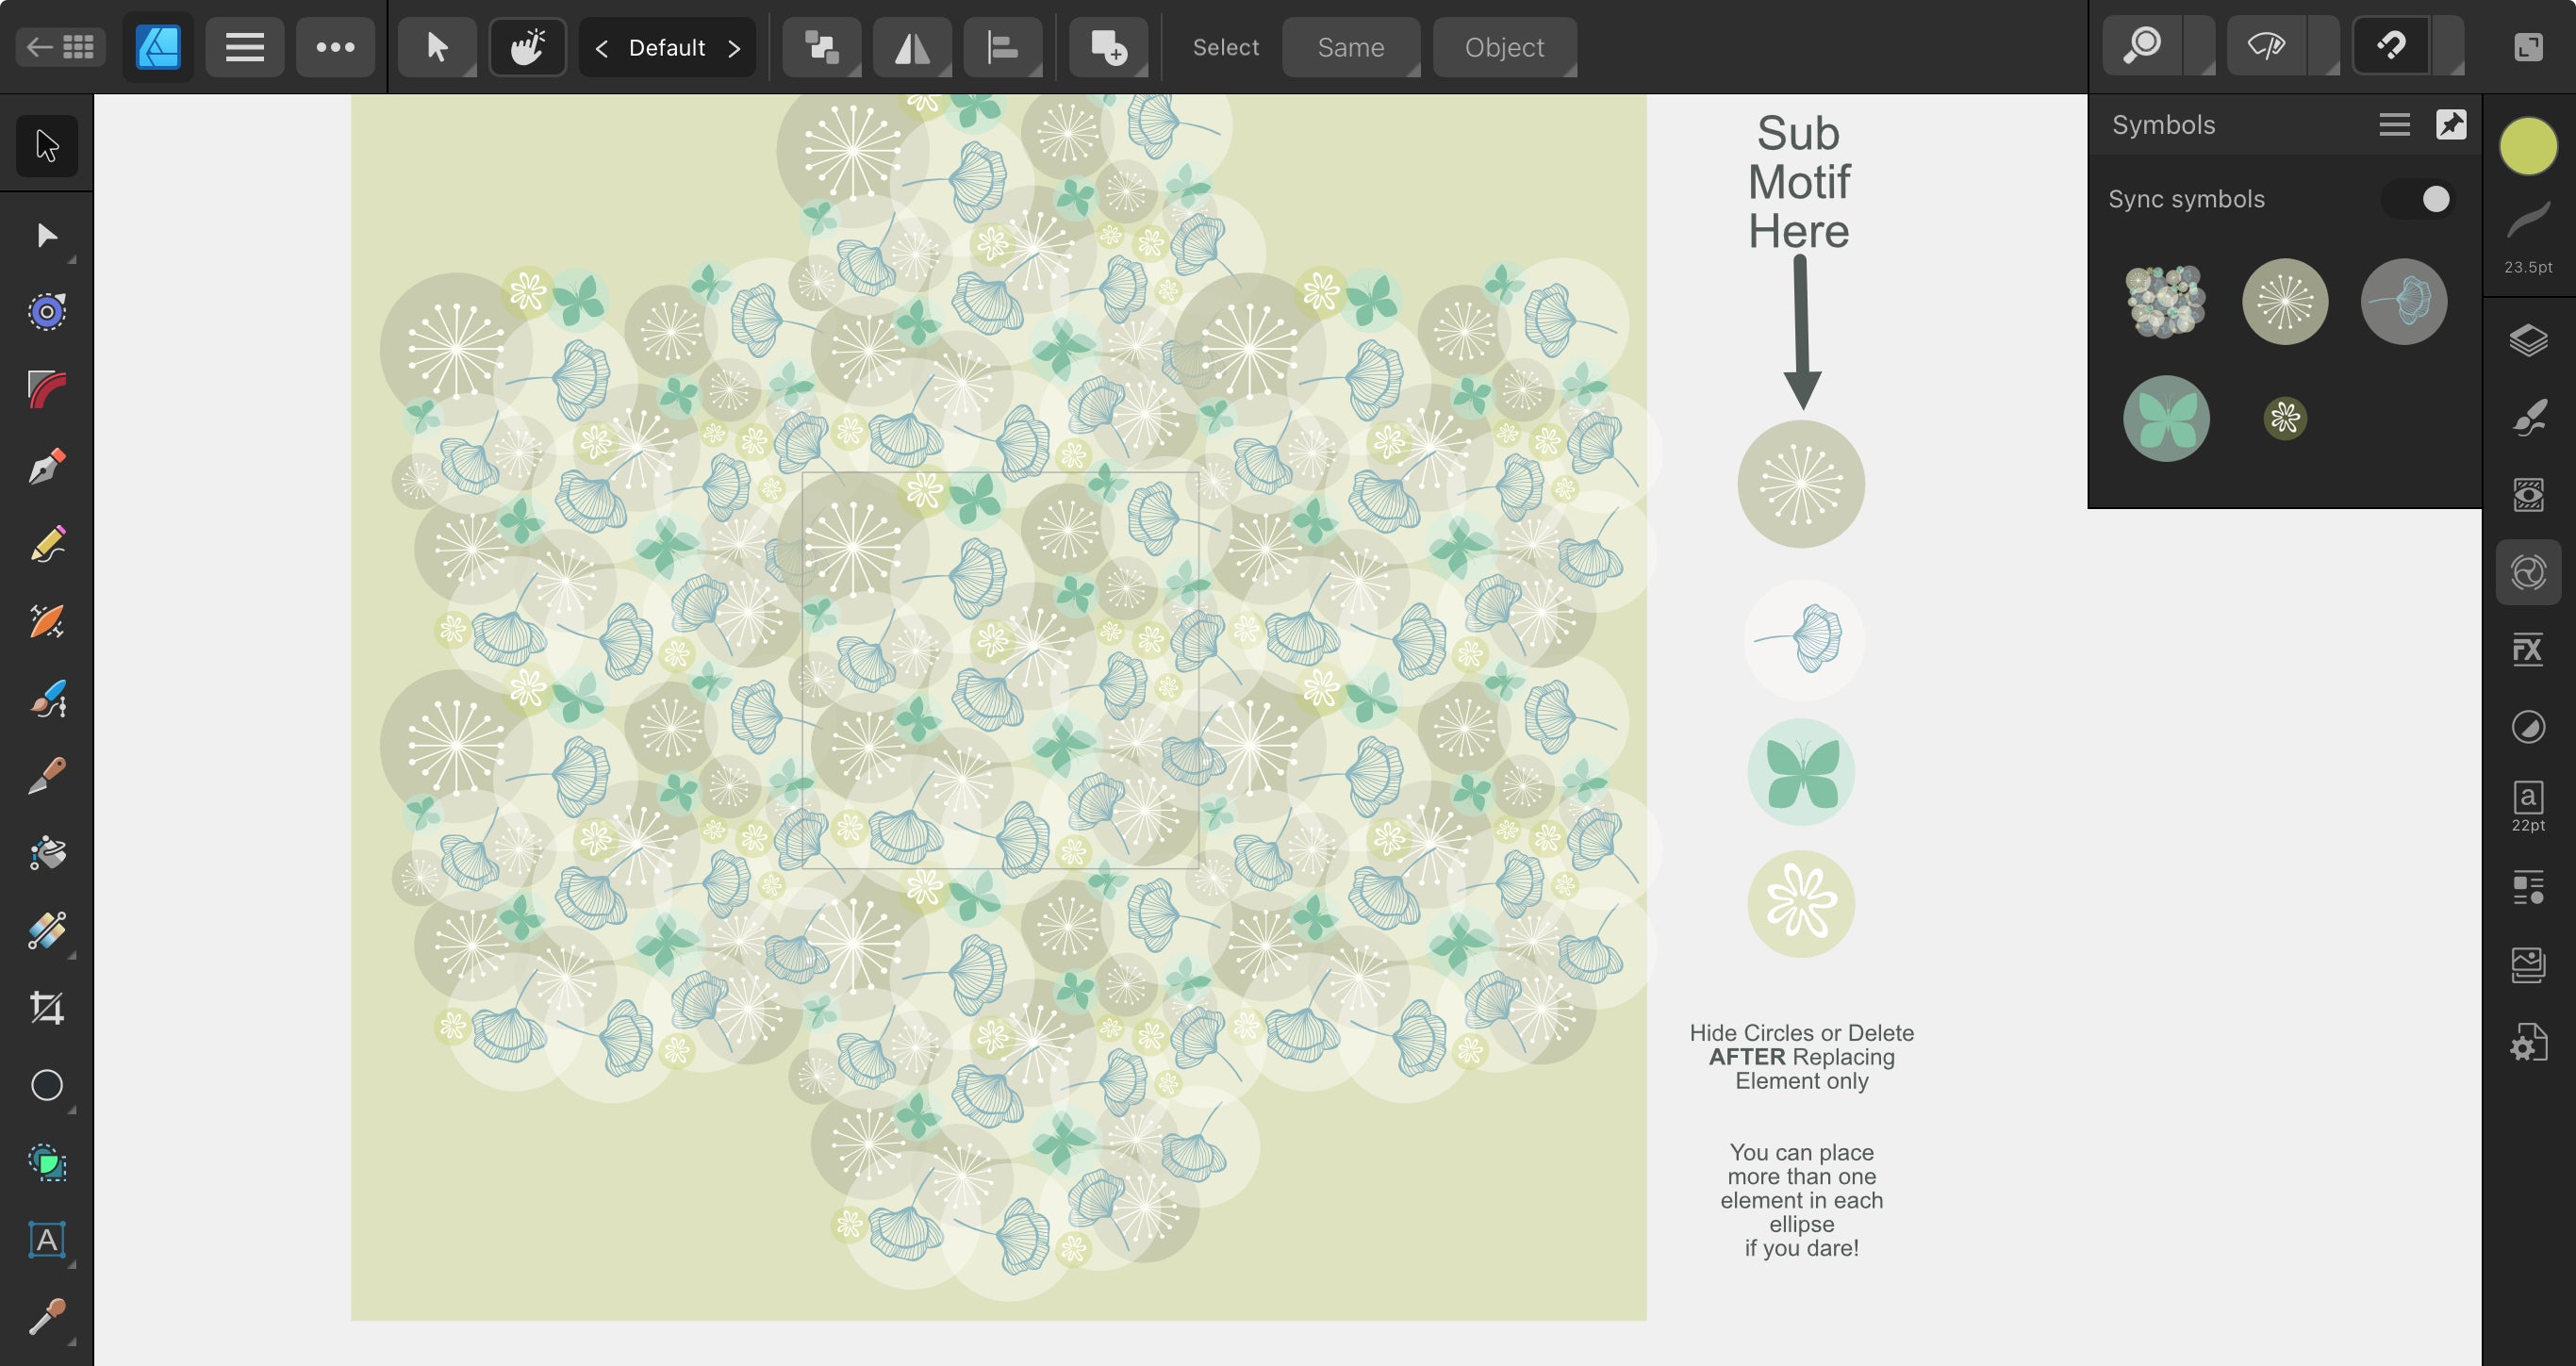Toggle snapping magnet button

pos(2391,46)
